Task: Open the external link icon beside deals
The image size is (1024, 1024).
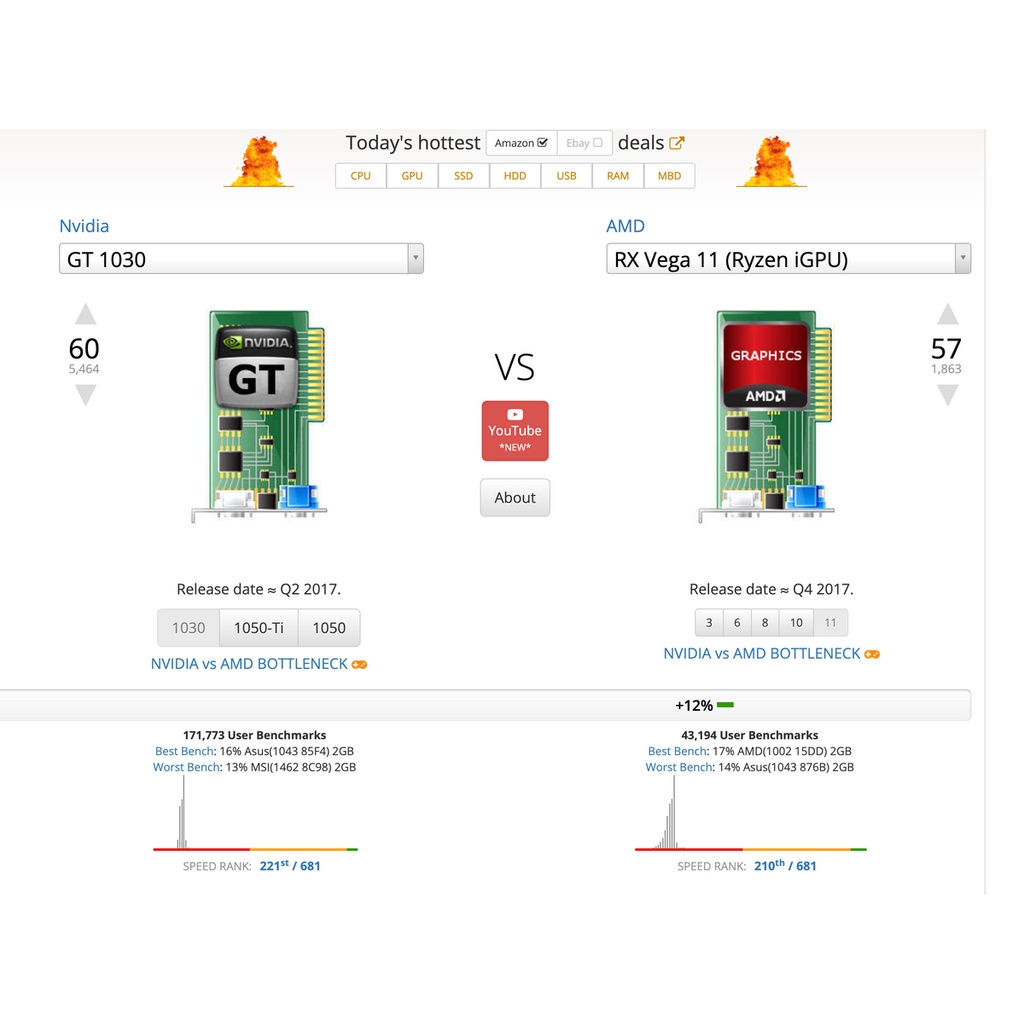Action: coord(677,143)
